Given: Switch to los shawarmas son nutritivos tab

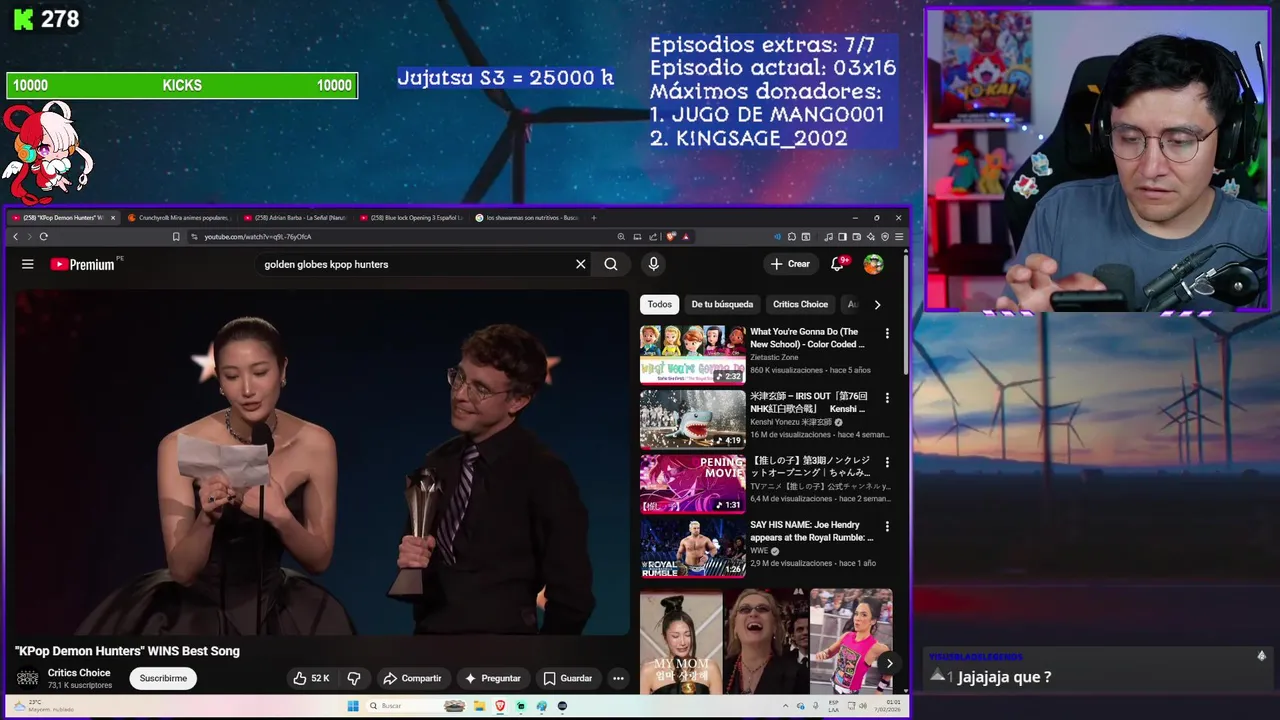Looking at the screenshot, I should point(527,217).
